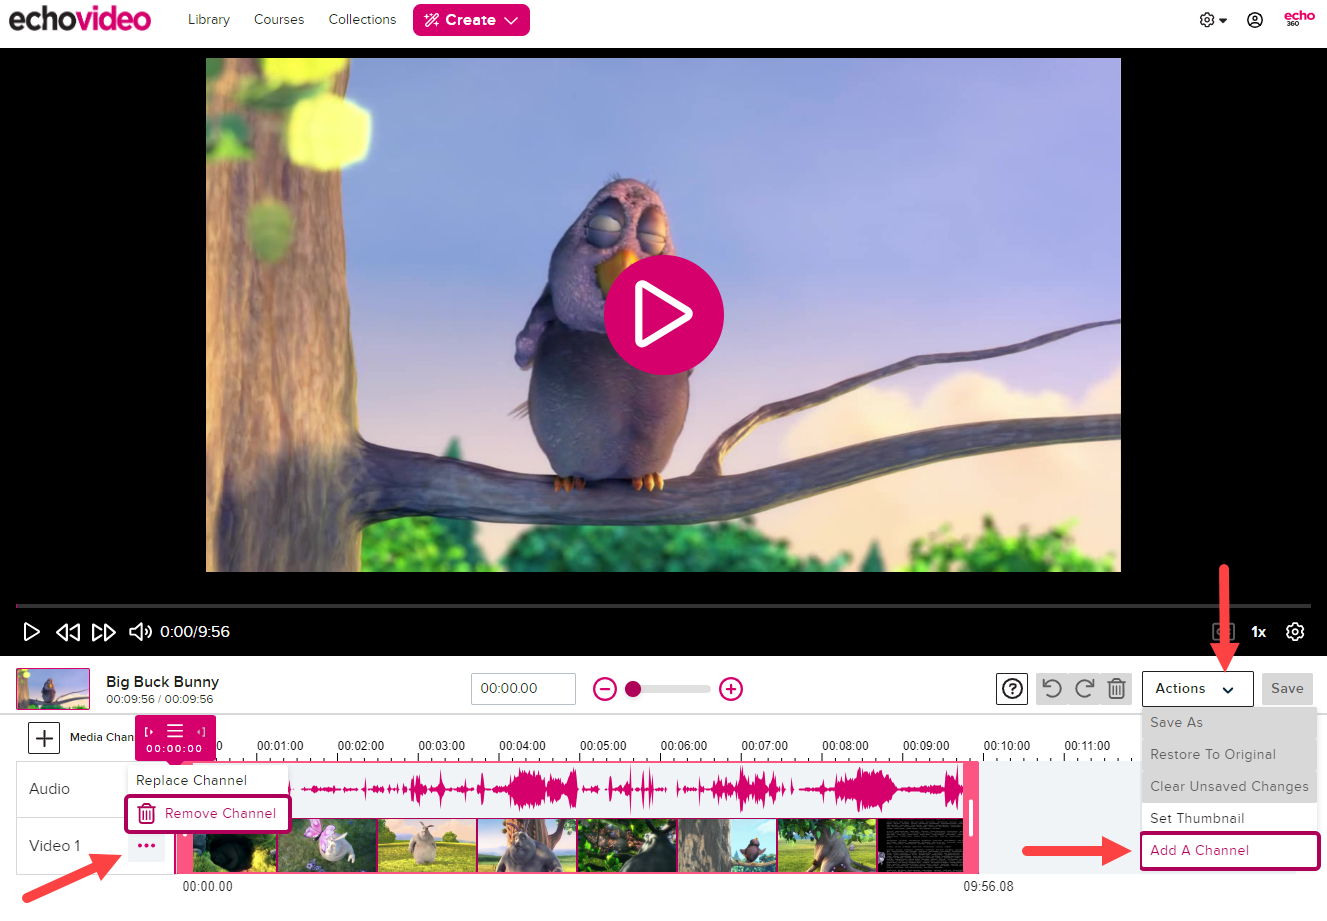Click the 00:09:00 ruler mark
Screen dimensions: 1327x921
click(x=926, y=747)
